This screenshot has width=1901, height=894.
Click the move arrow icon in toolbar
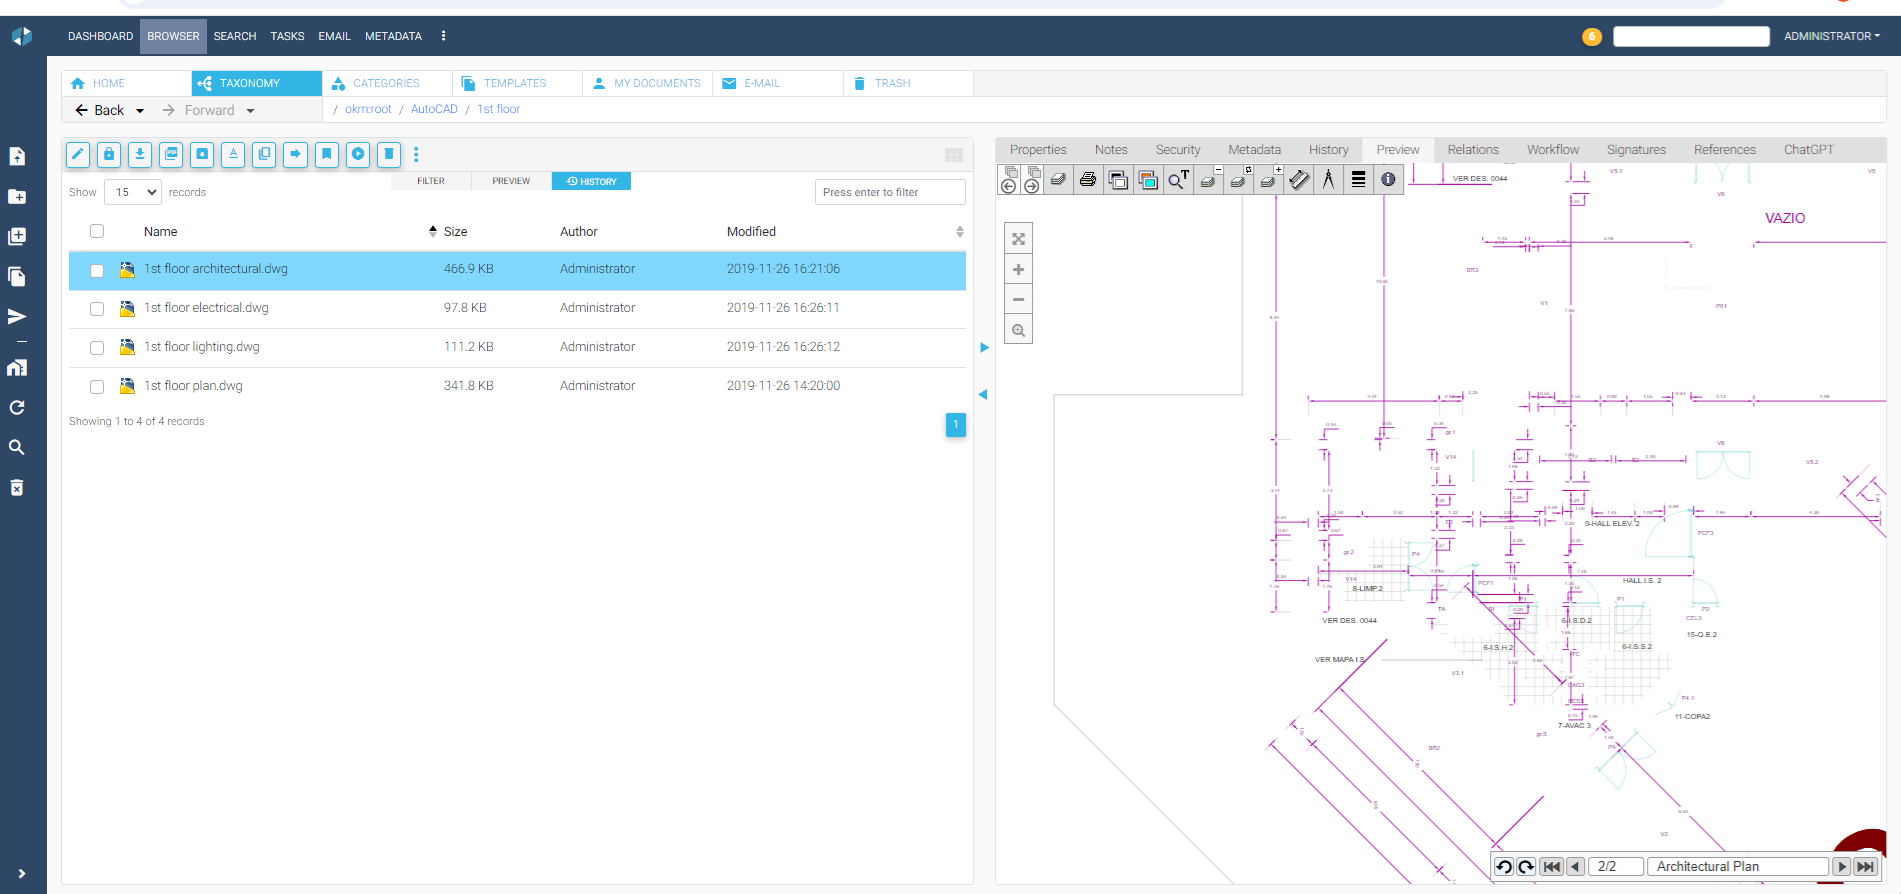295,154
